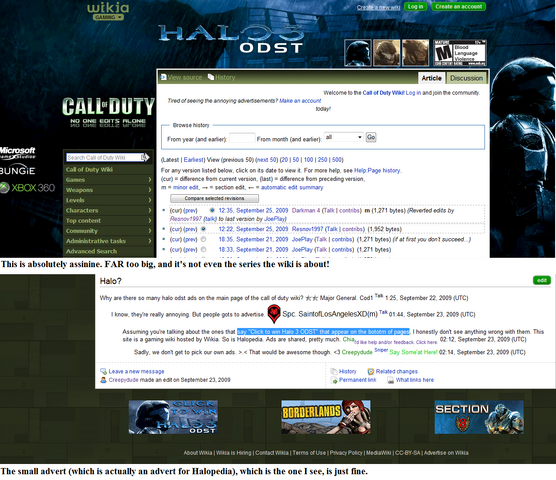This screenshot has width=556, height=480.
Task: Select radio for 12:35 September 25 revision
Action: (x=212, y=210)
